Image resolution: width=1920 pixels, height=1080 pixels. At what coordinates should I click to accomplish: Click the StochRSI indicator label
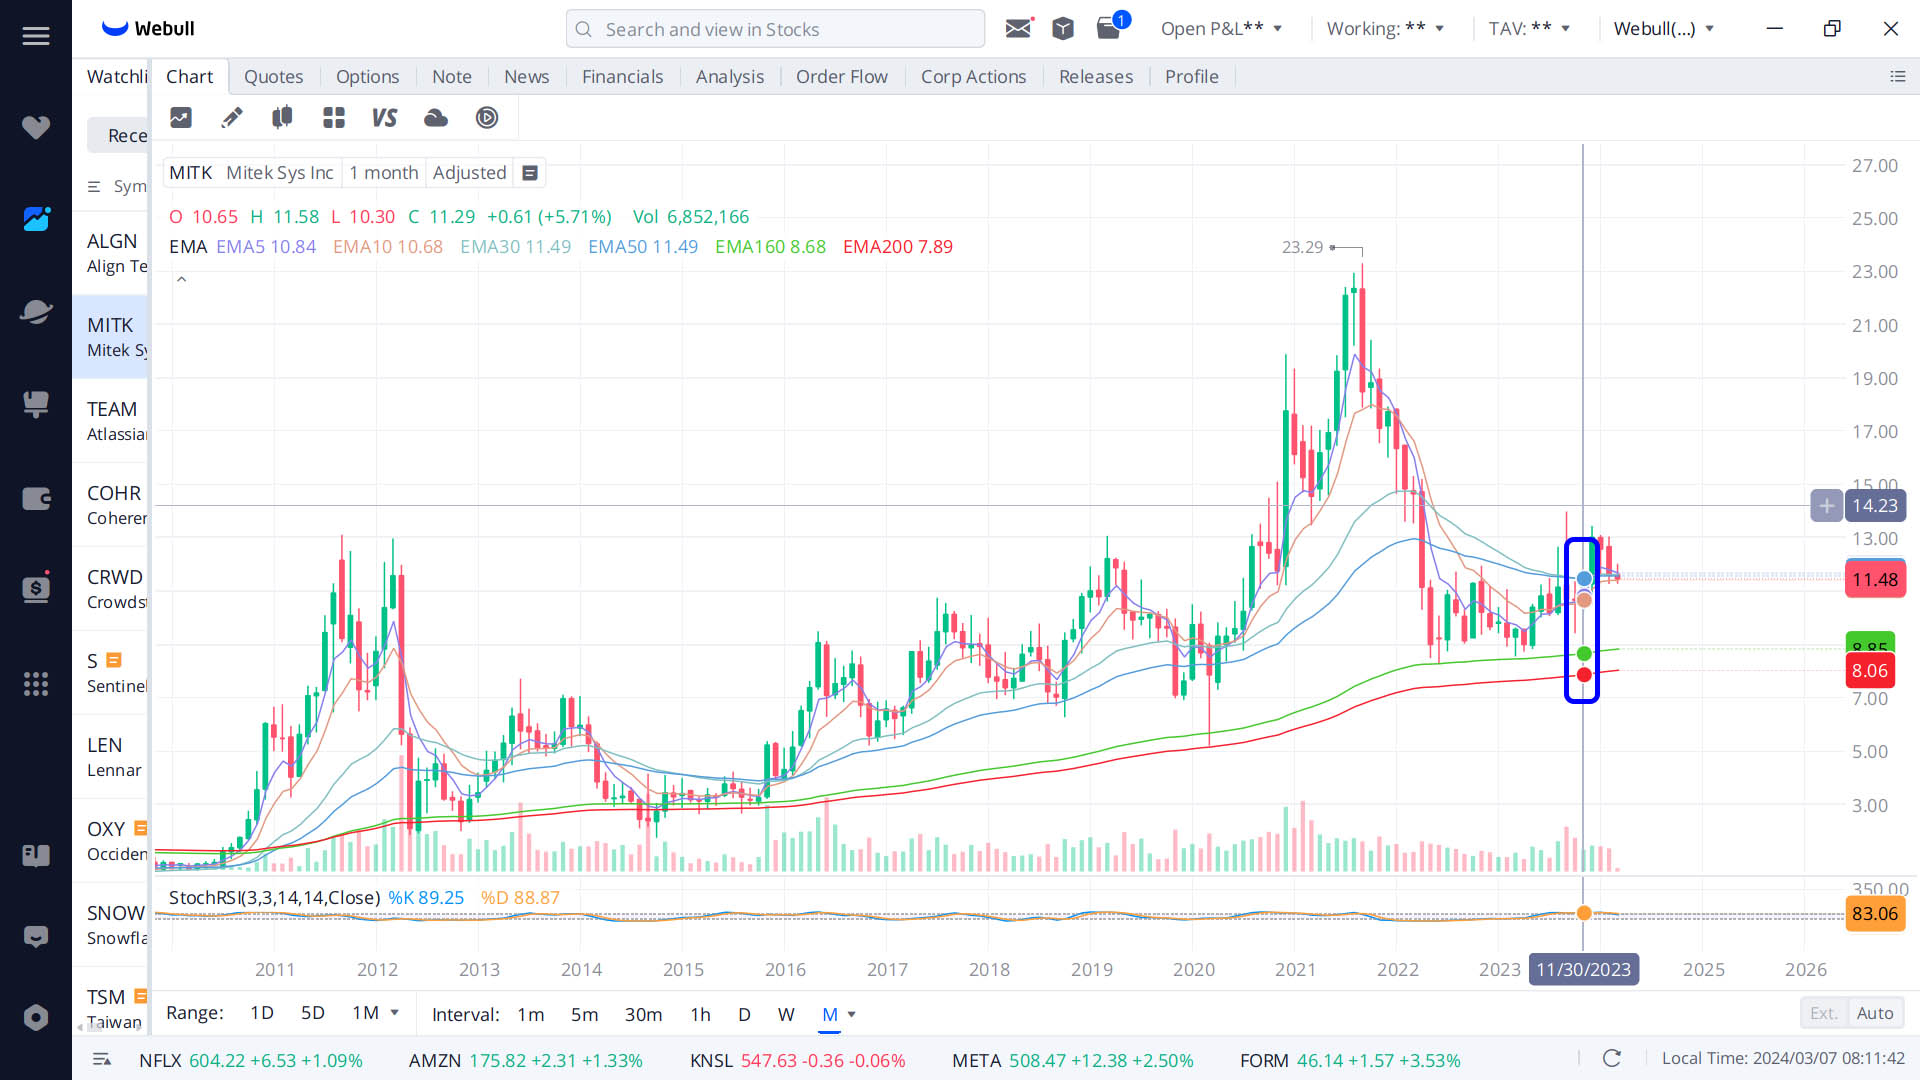[274, 898]
